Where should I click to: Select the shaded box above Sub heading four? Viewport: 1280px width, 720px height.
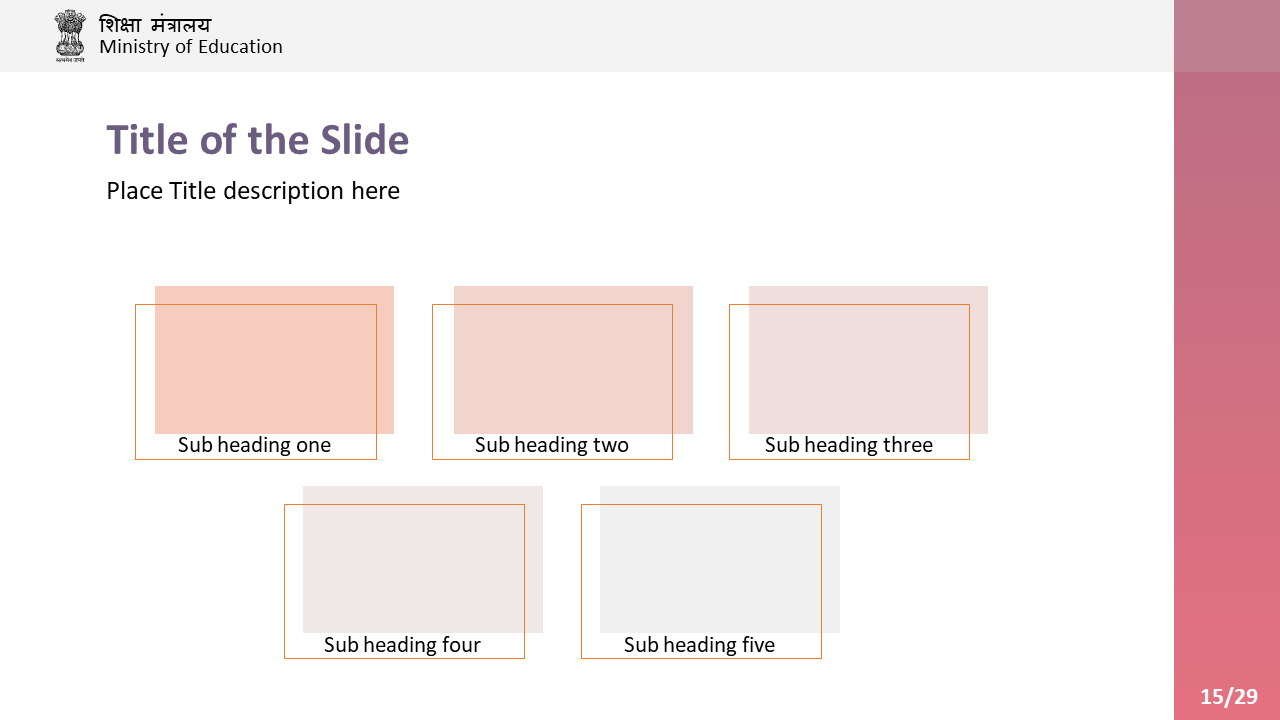click(423, 560)
